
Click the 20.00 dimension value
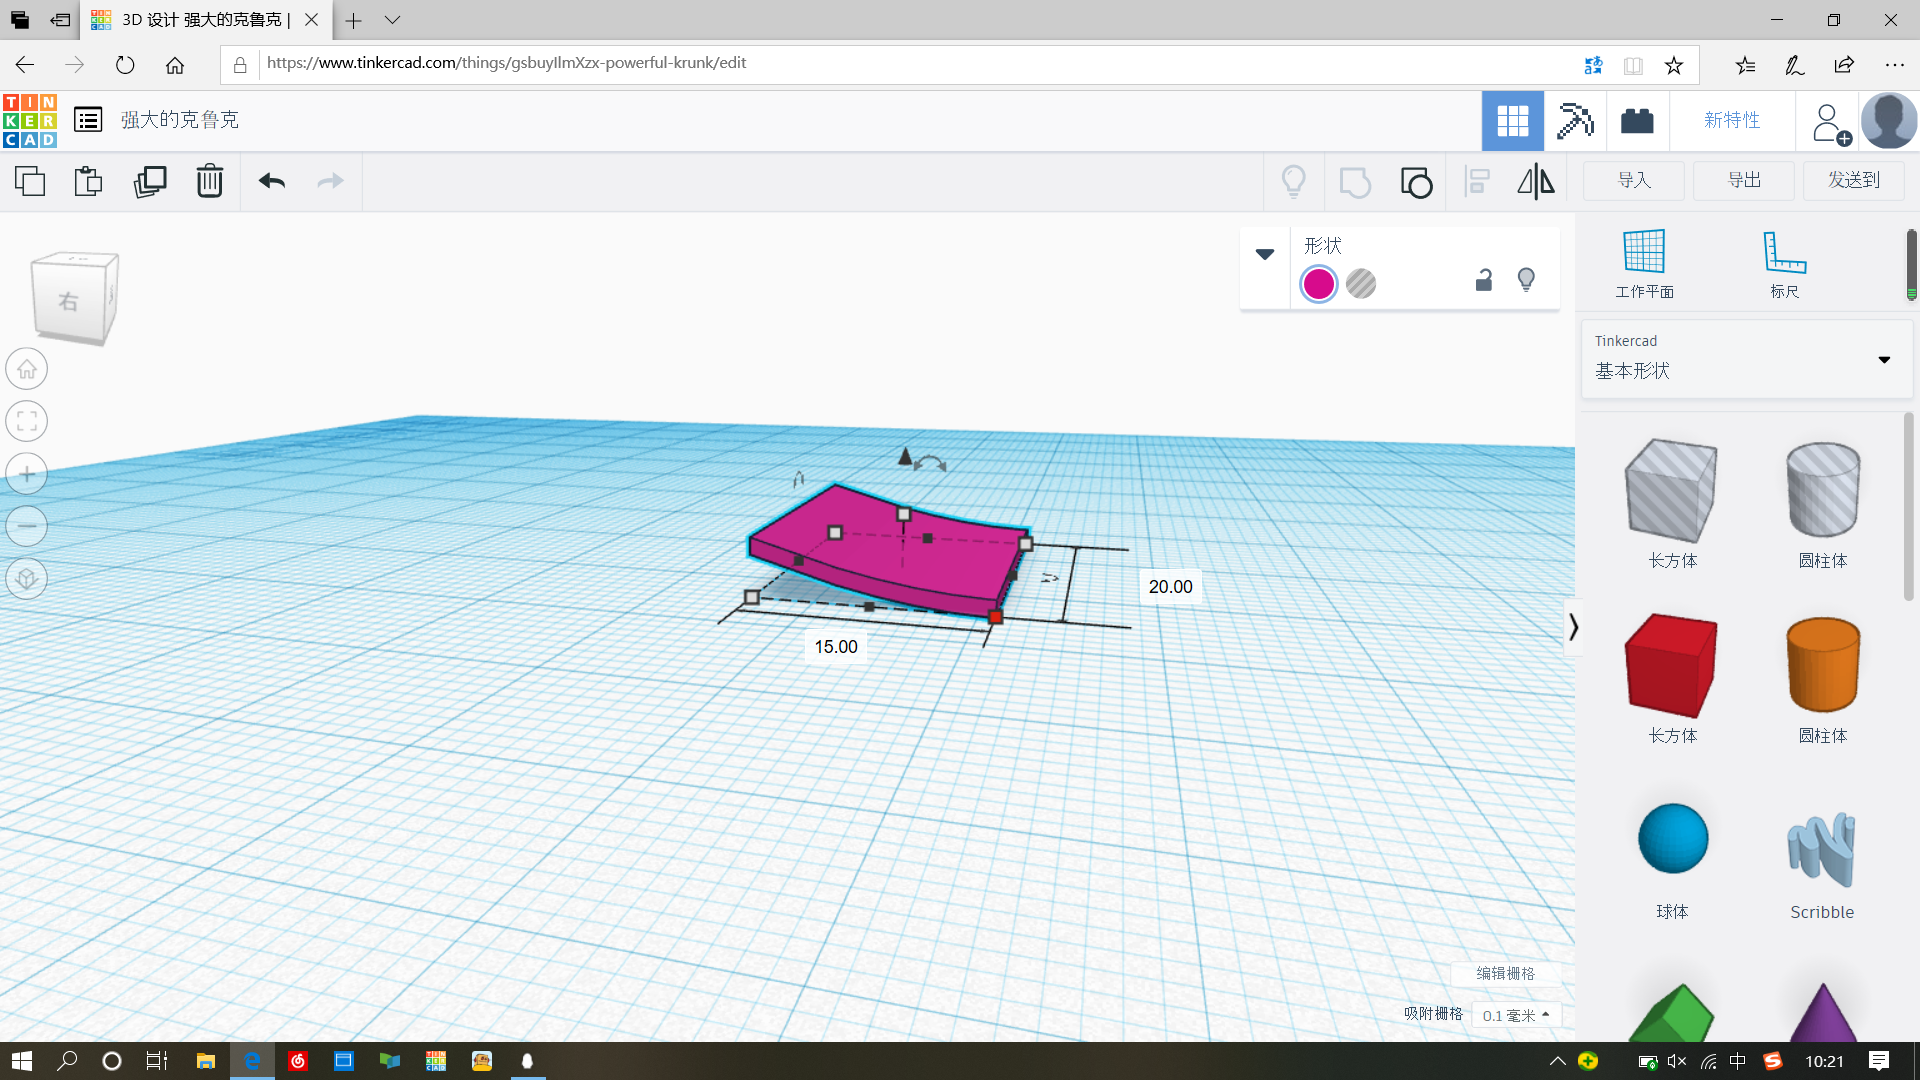pyautogui.click(x=1170, y=587)
